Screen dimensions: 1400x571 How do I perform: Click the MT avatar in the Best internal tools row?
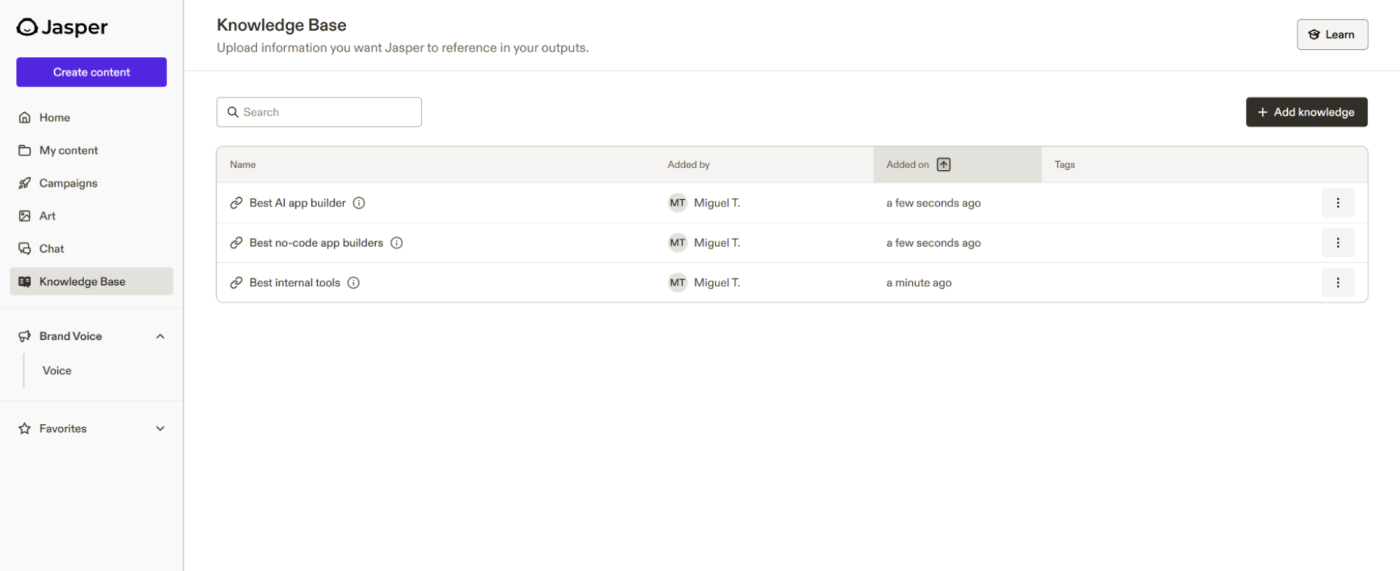click(678, 283)
